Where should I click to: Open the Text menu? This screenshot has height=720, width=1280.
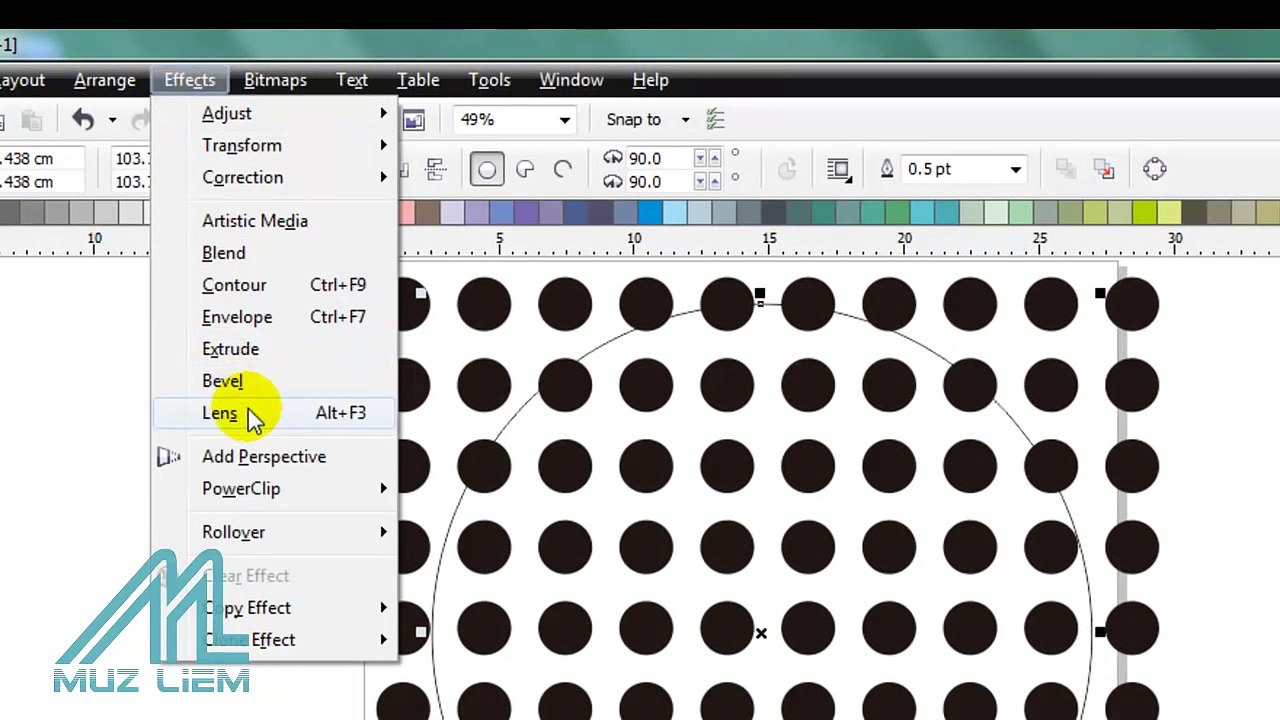pyautogui.click(x=352, y=80)
